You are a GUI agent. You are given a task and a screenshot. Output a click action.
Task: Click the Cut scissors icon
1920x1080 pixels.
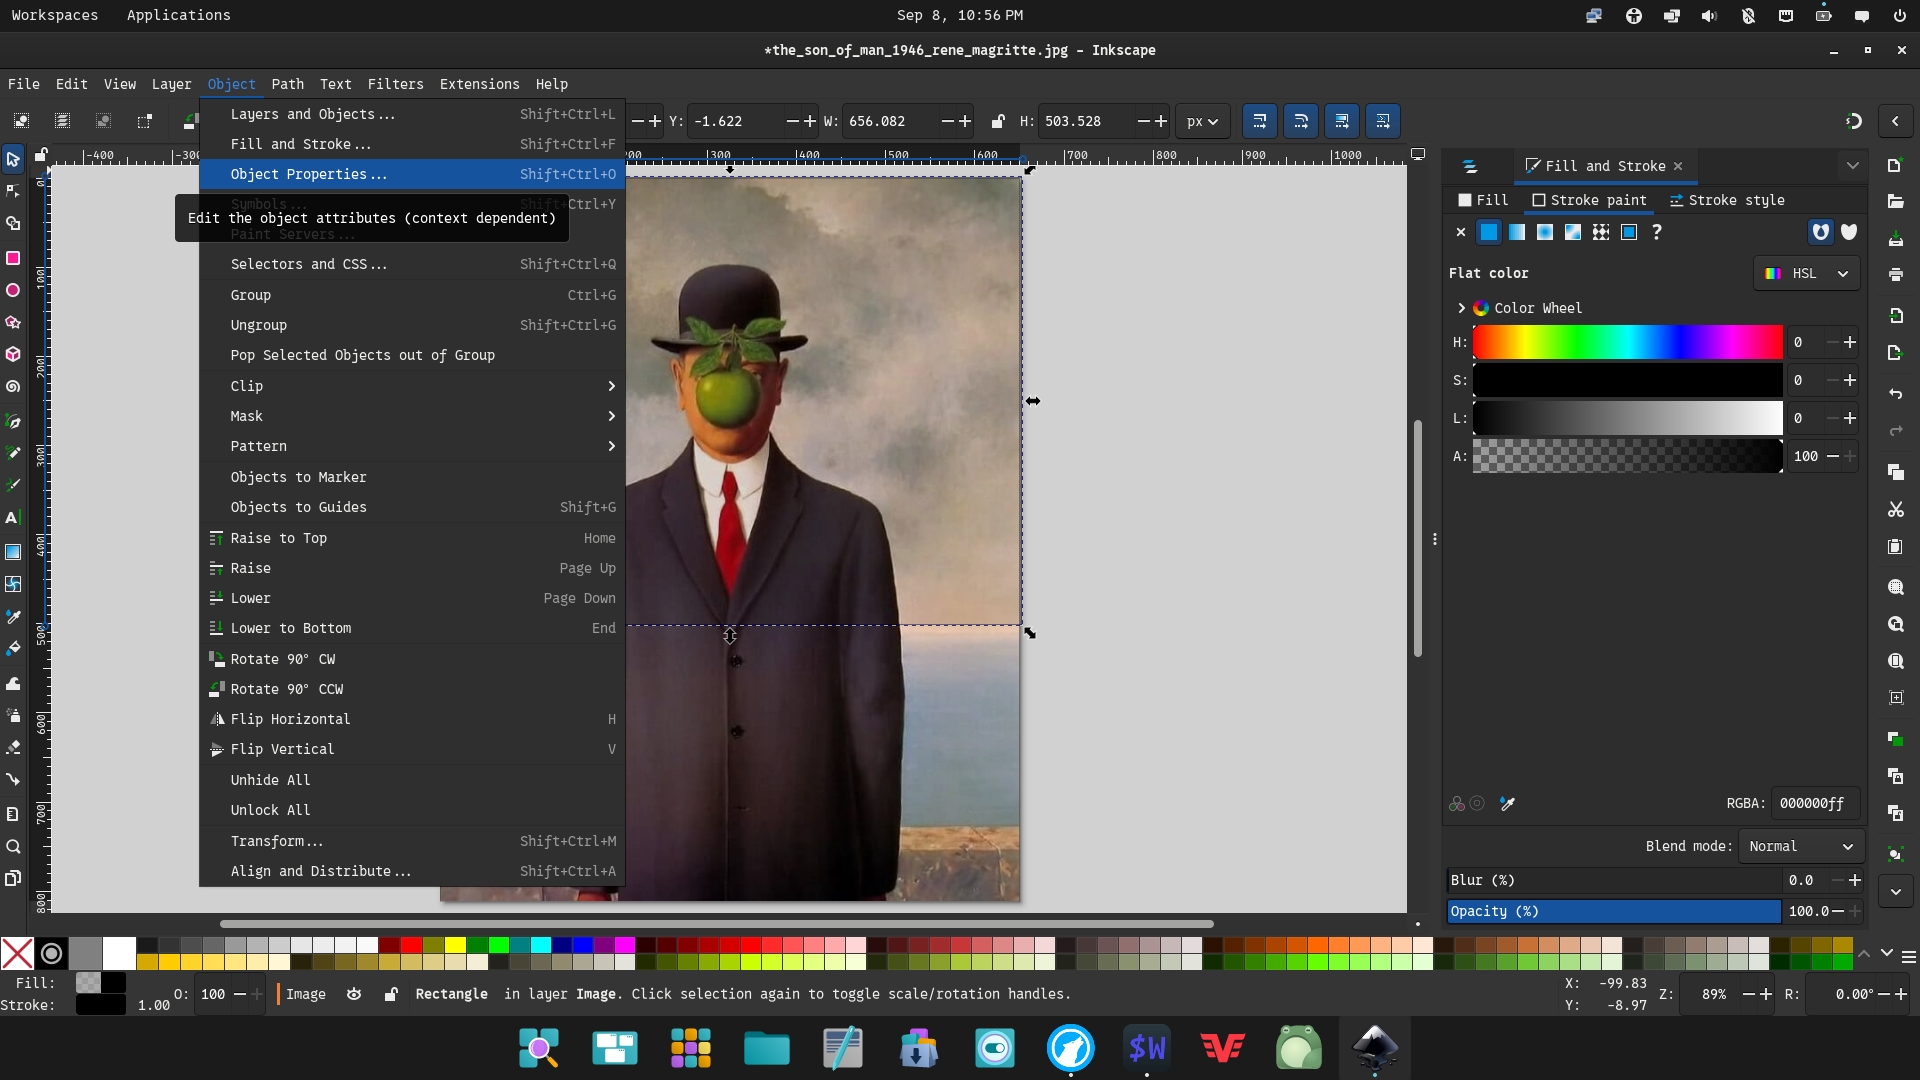click(x=1895, y=510)
